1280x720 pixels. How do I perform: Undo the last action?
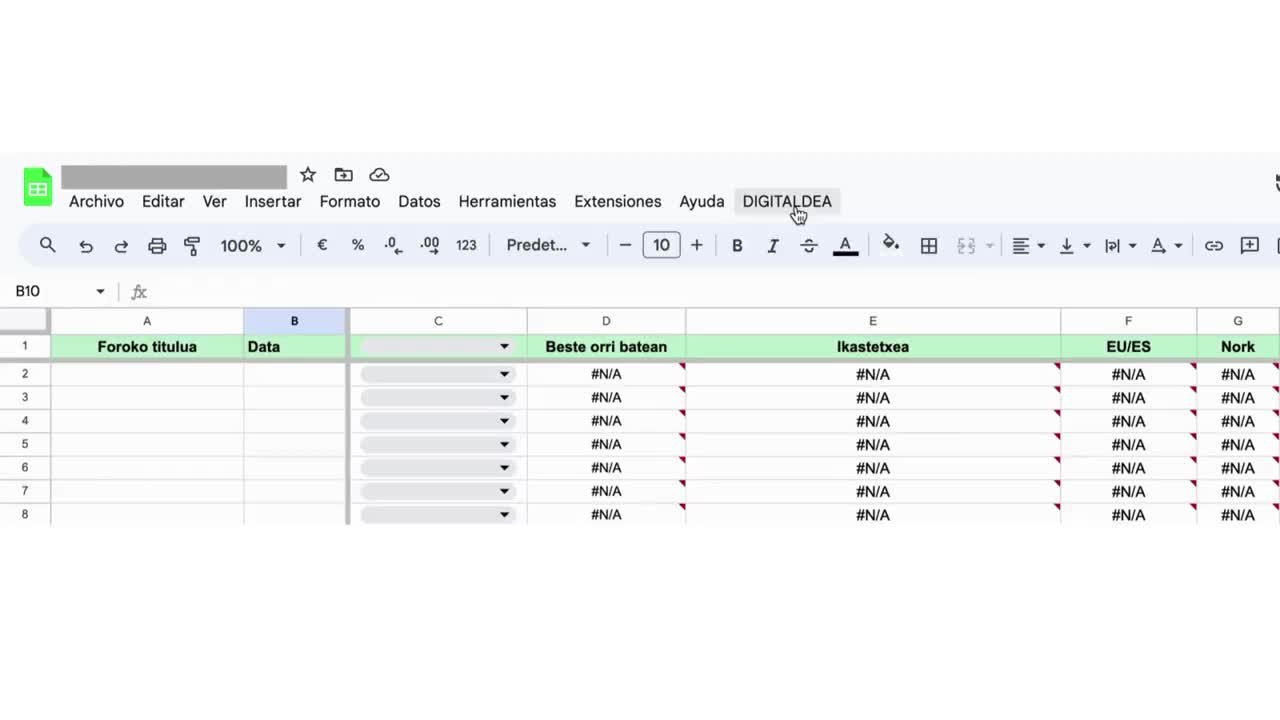86,246
